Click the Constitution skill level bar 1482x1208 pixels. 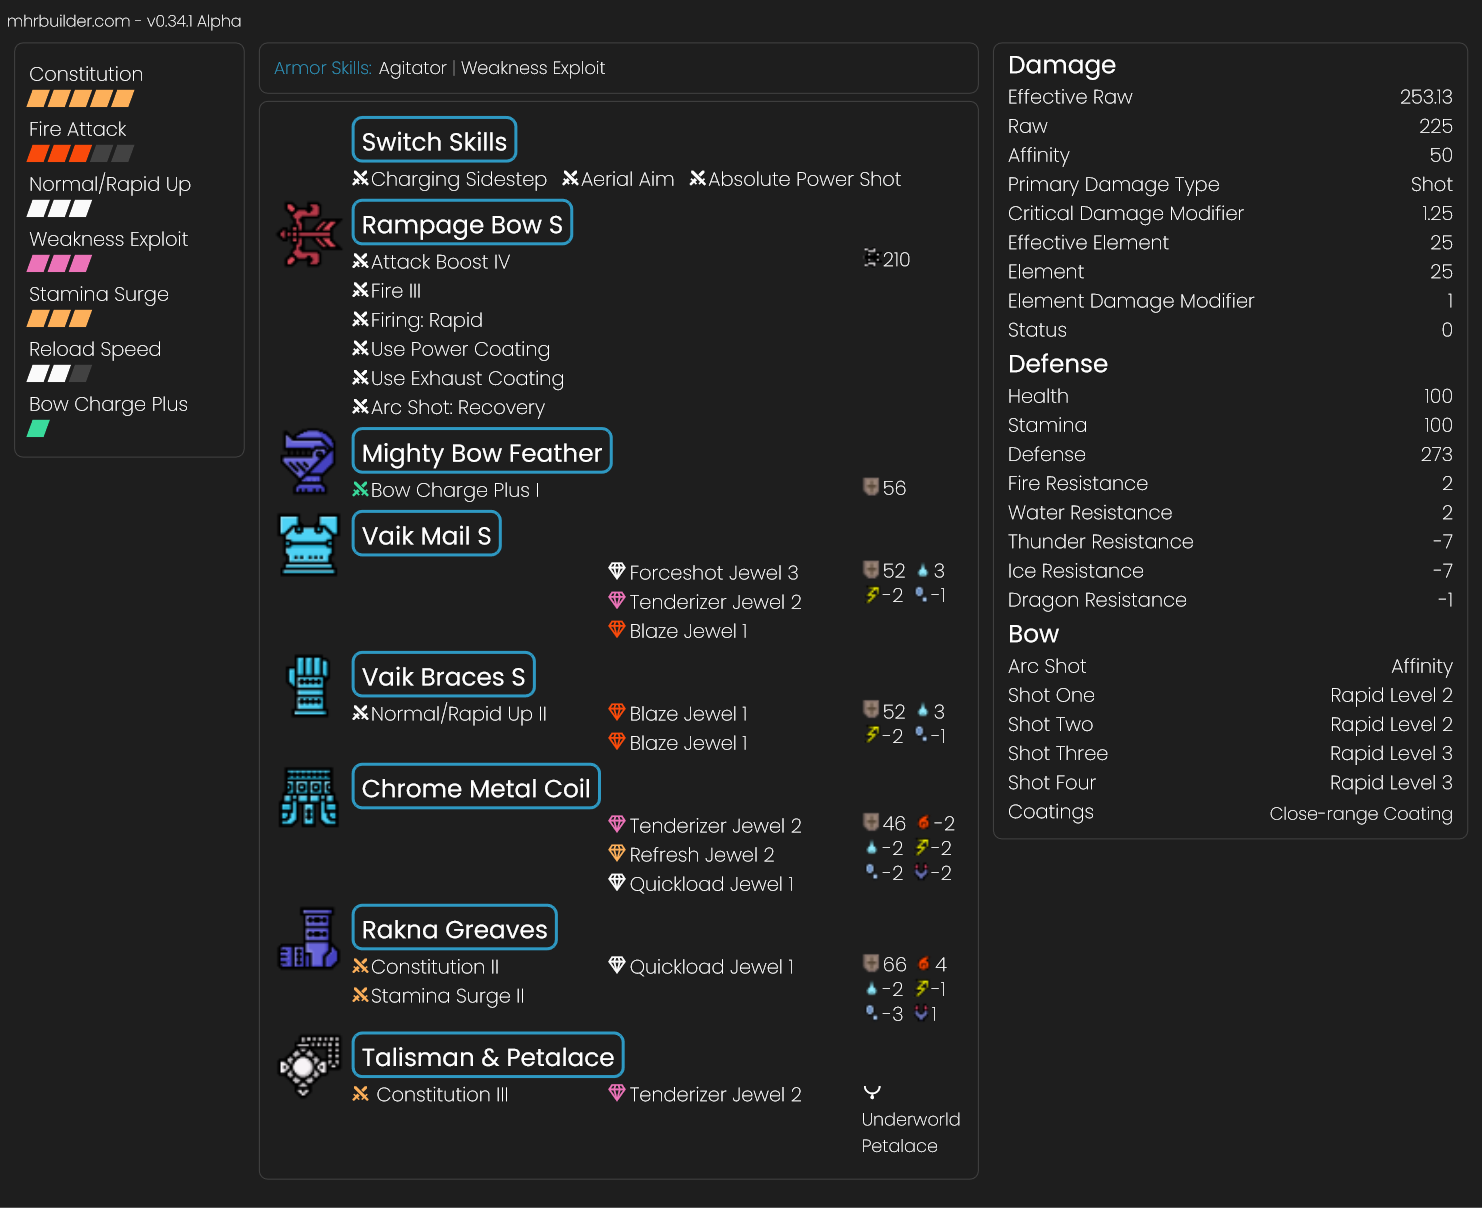pos(80,99)
